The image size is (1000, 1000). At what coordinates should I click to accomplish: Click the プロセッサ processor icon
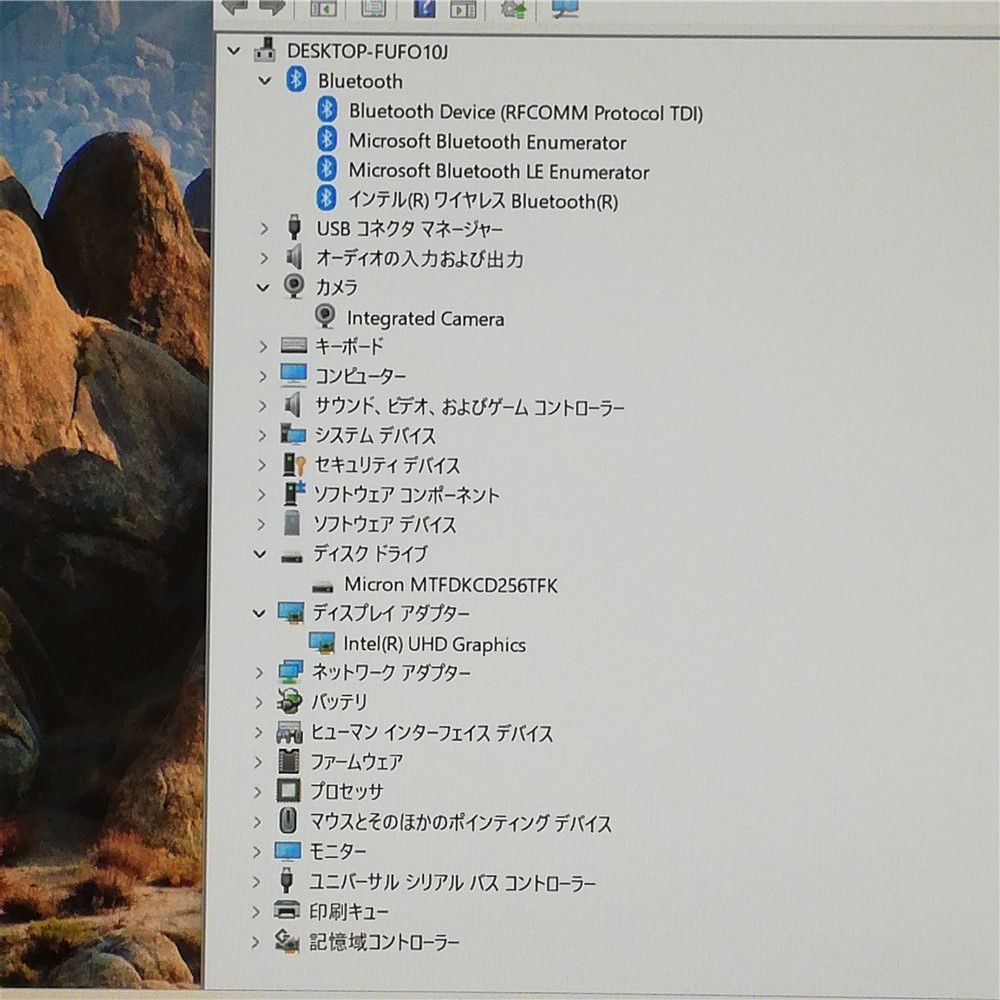pos(289,790)
